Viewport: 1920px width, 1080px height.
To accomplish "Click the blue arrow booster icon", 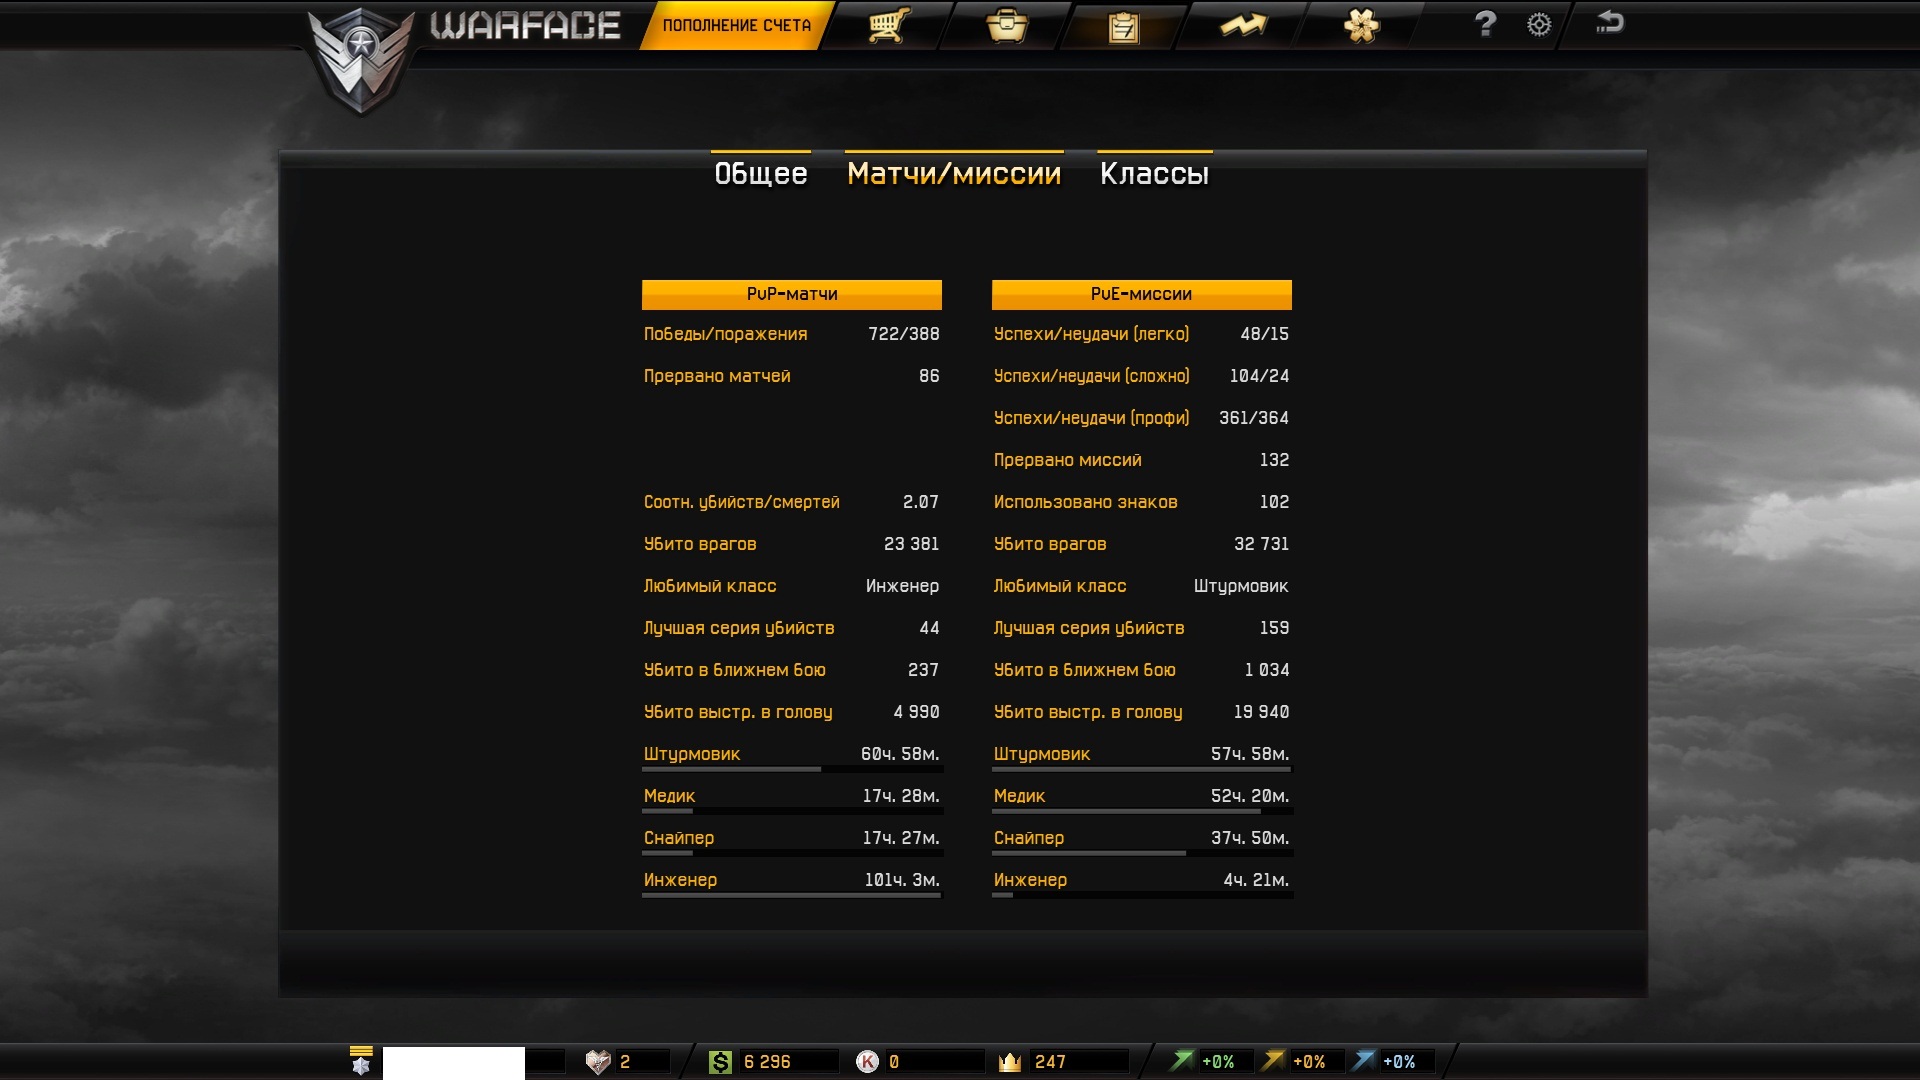I will click(1364, 1061).
